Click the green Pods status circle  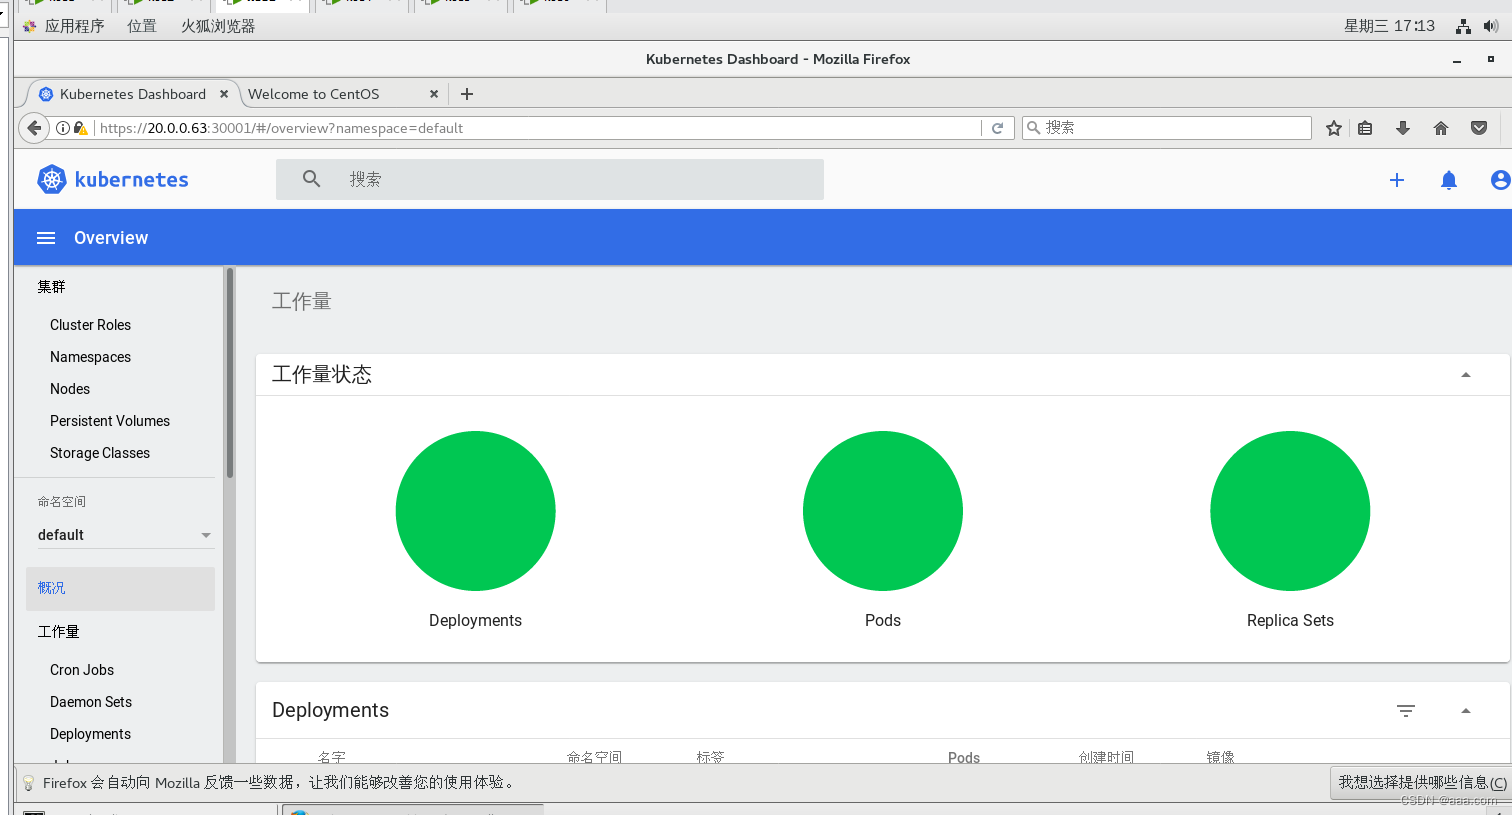click(x=883, y=511)
